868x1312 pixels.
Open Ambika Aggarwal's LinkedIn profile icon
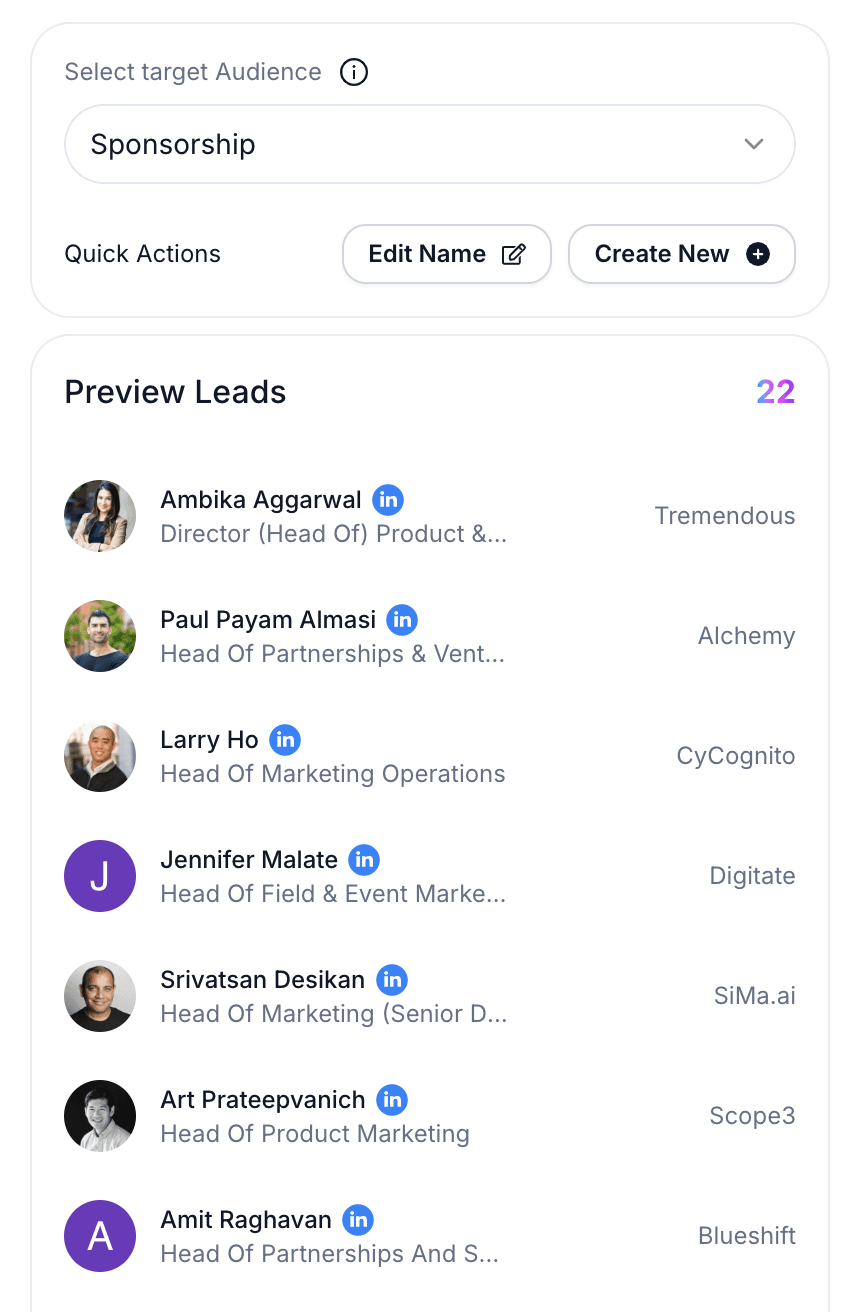[x=388, y=499]
